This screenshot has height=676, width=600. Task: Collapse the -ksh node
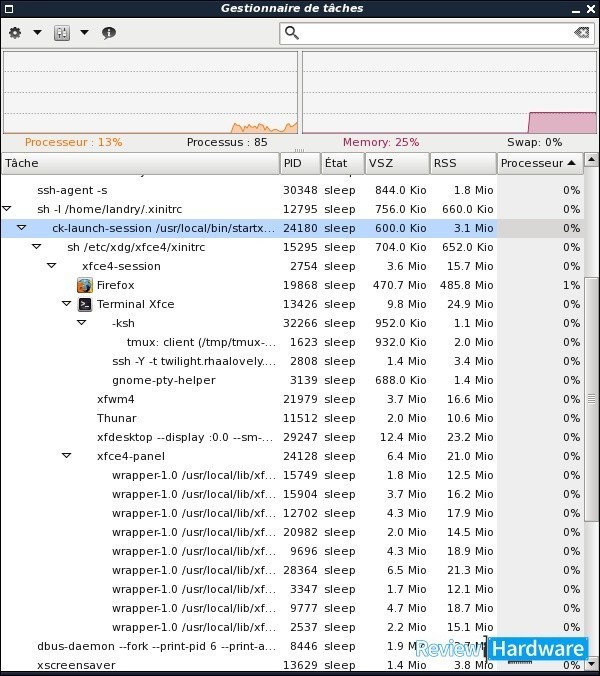point(81,322)
